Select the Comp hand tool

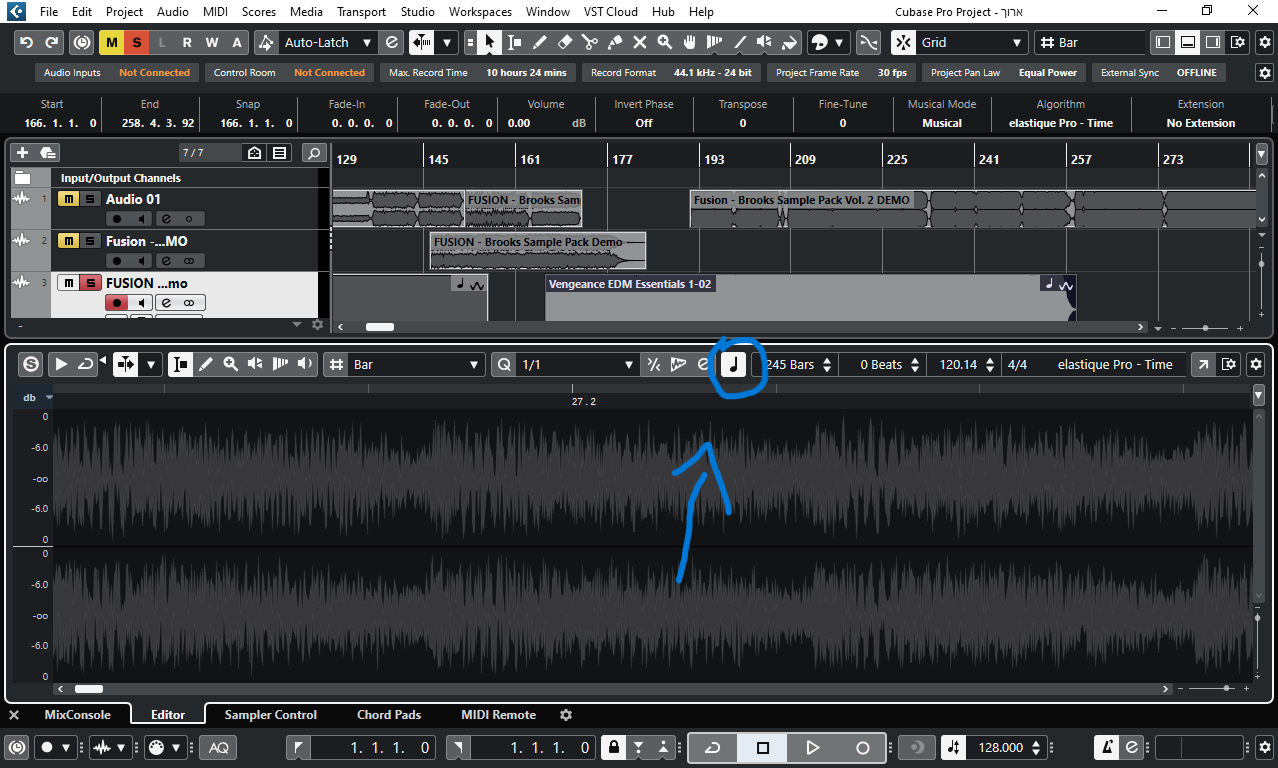pos(690,43)
